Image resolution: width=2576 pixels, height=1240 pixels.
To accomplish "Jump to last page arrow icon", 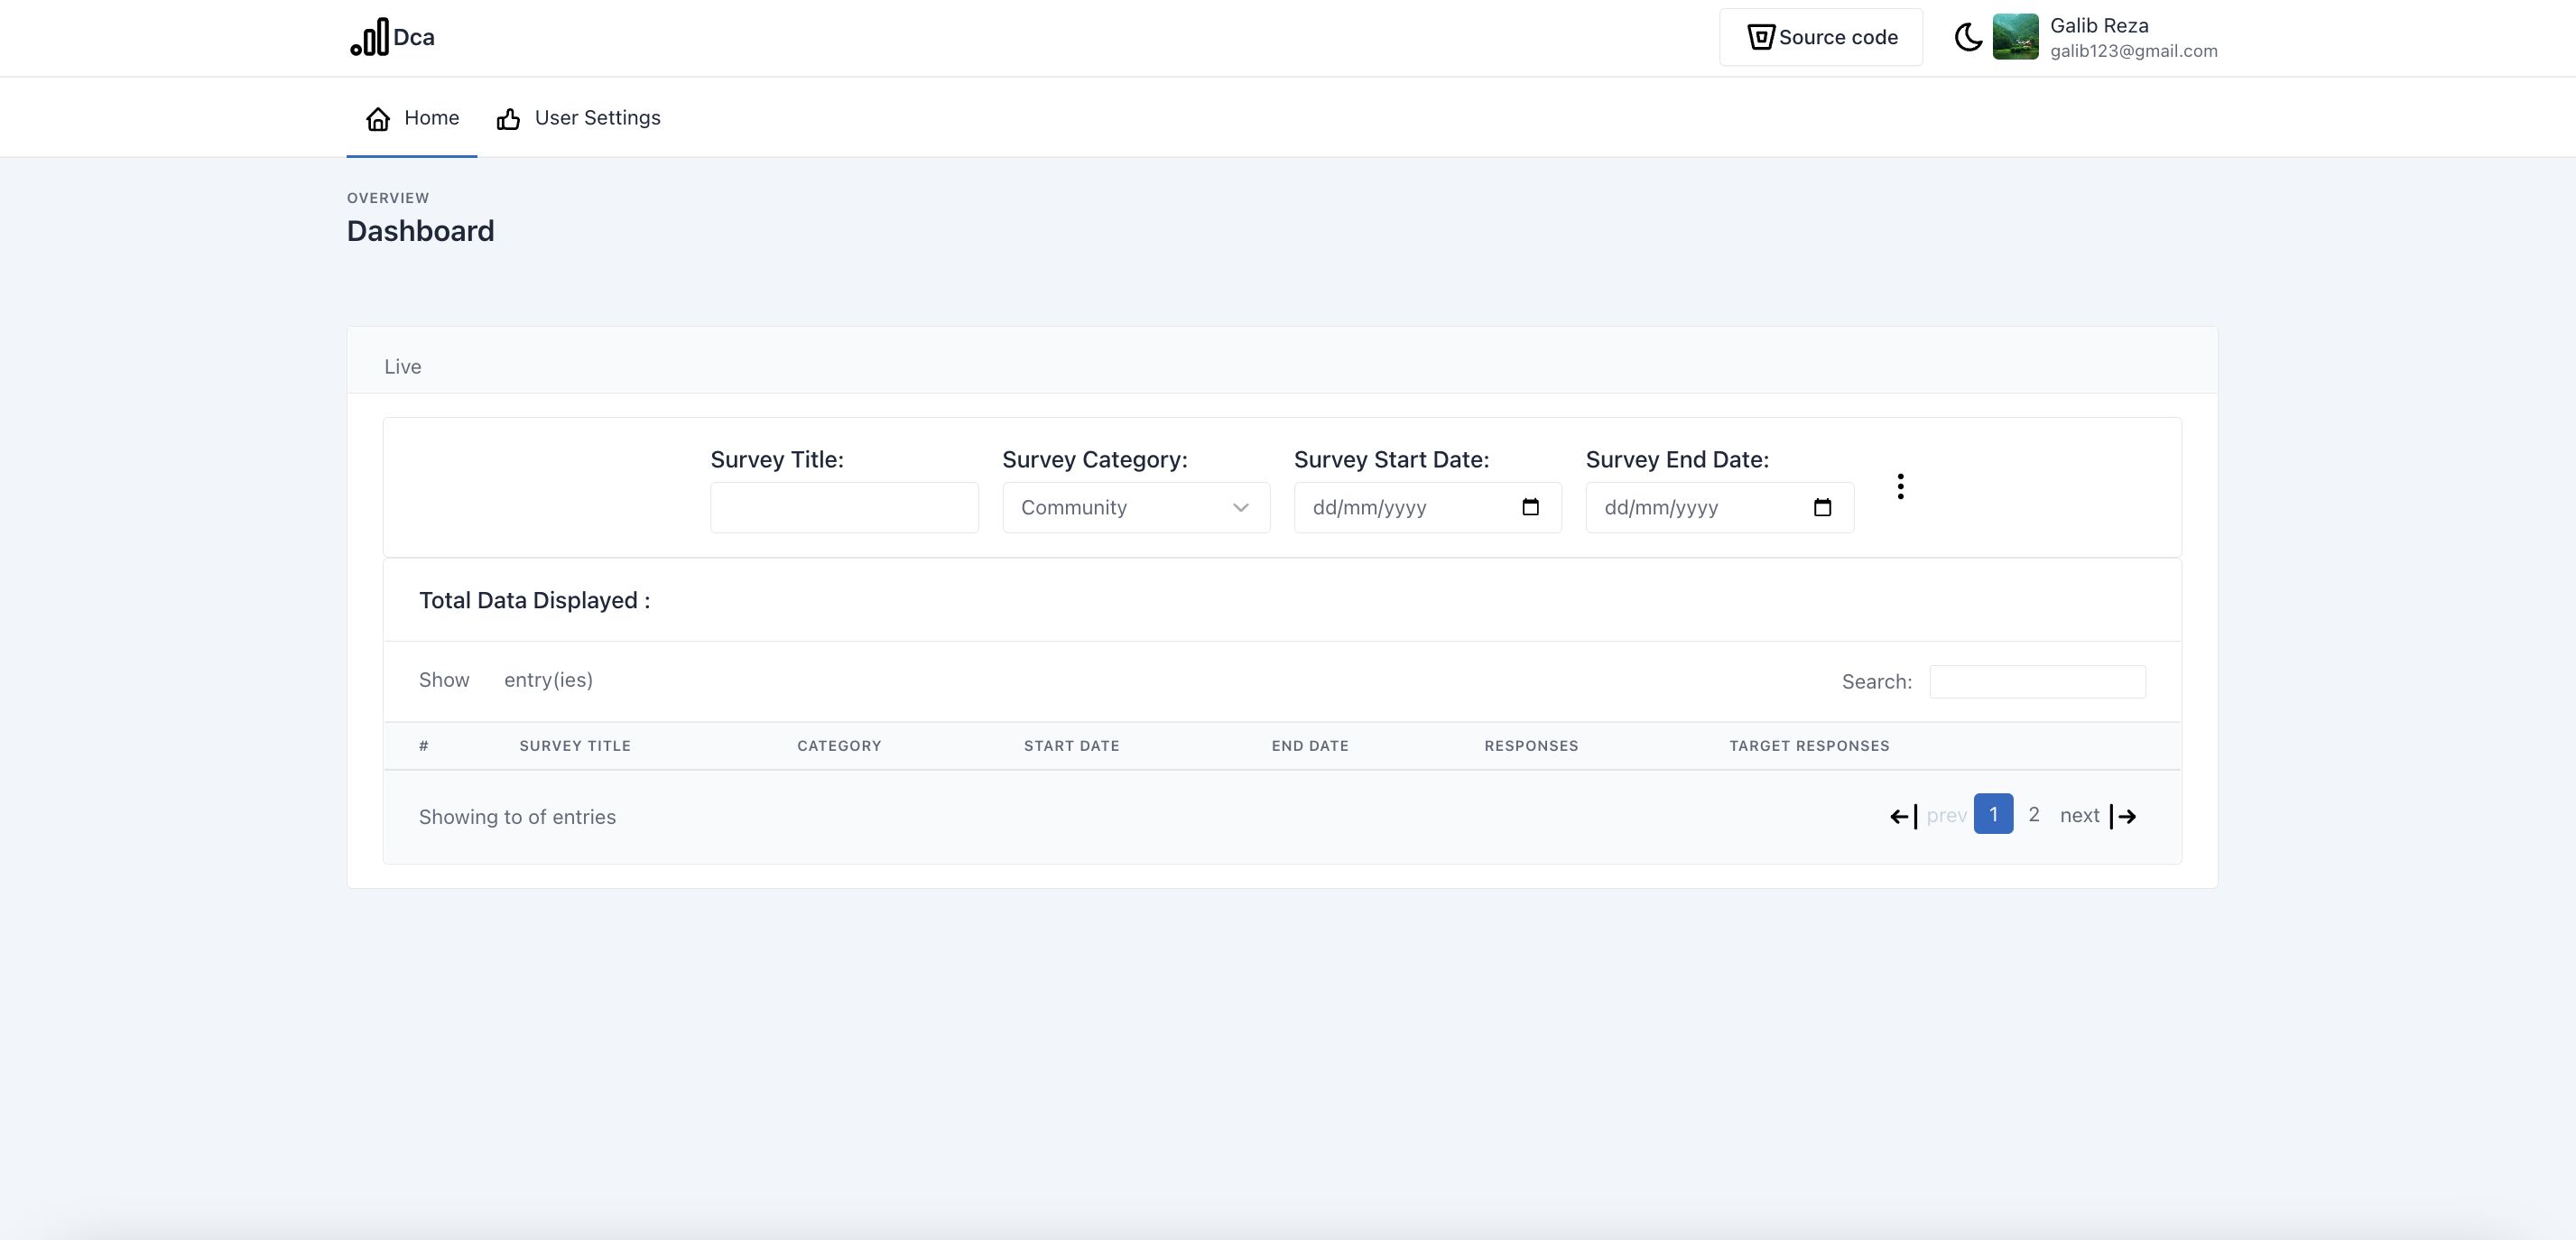I will pyautogui.click(x=2123, y=817).
